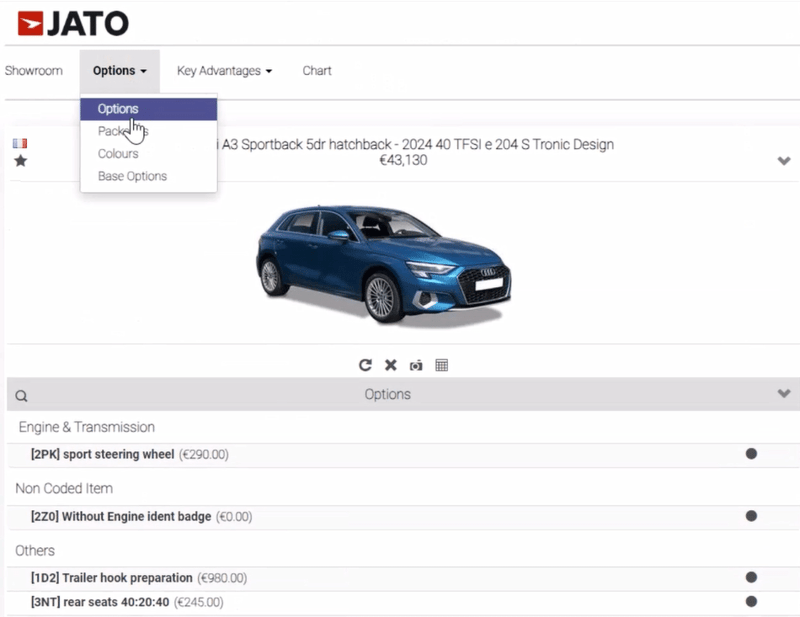The image size is (800, 617).
Task: Remove the vehicle using the X icon
Action: point(391,364)
